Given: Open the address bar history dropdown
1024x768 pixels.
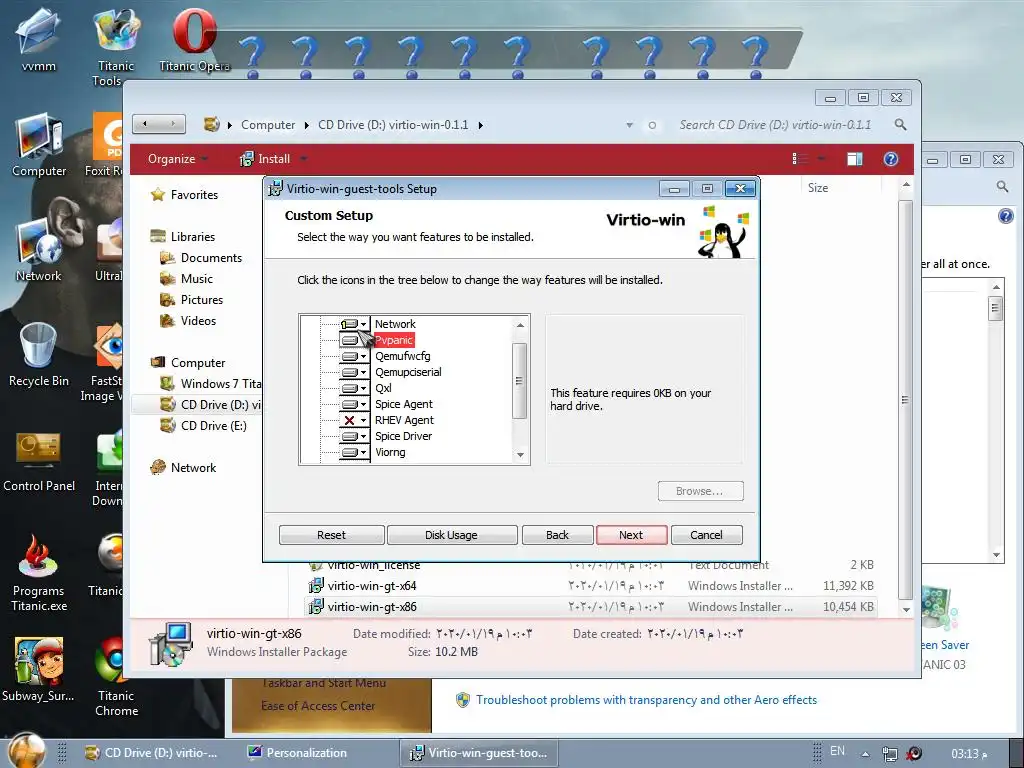Looking at the screenshot, I should point(629,125).
